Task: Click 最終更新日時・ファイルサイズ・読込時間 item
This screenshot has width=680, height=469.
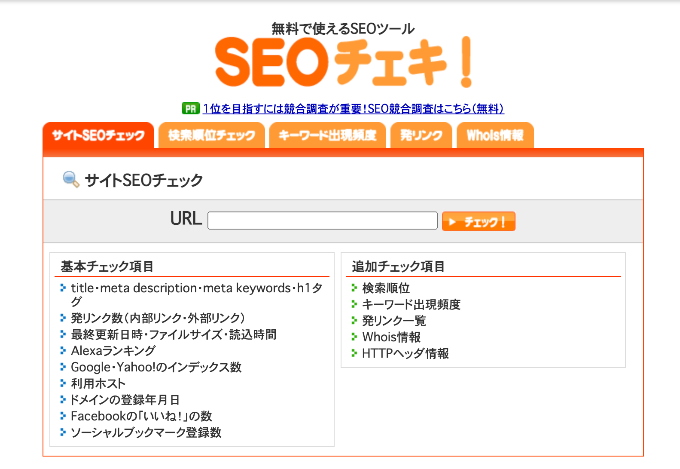Action: pos(173,335)
